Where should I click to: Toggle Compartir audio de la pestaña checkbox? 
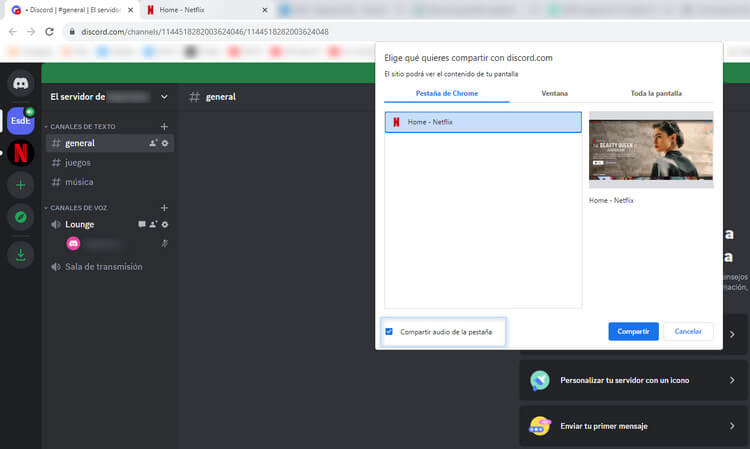[389, 331]
